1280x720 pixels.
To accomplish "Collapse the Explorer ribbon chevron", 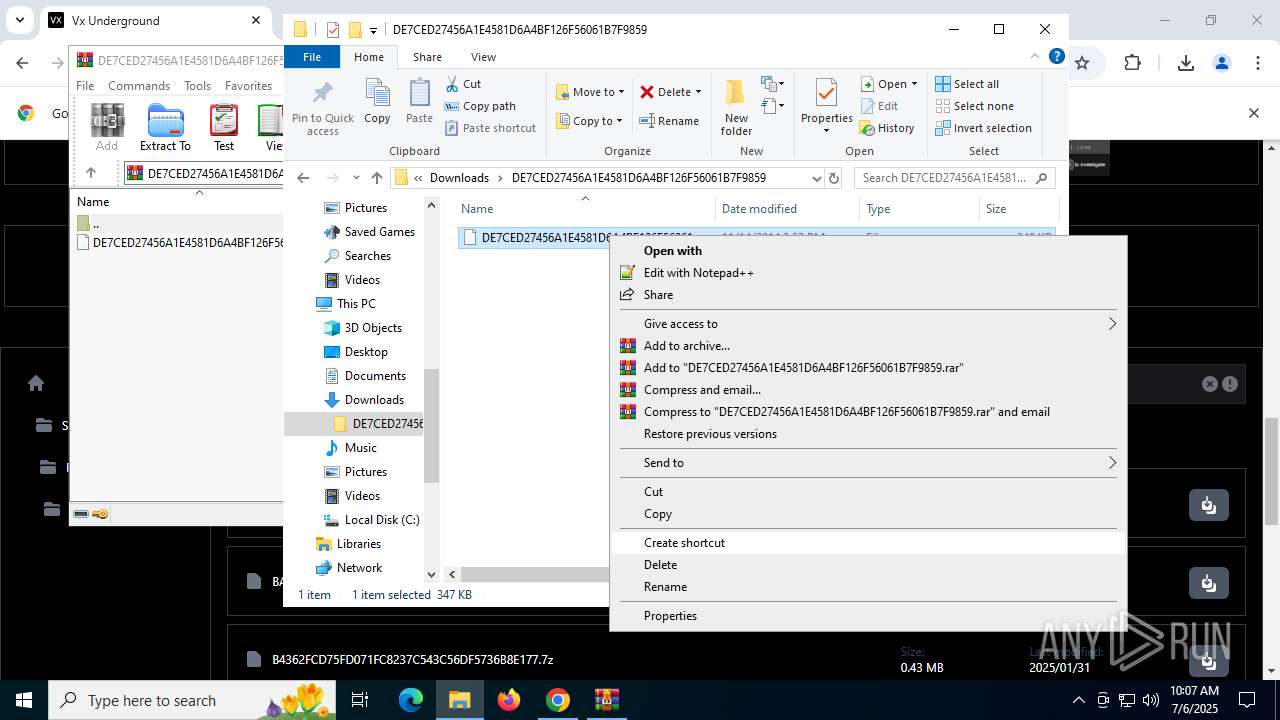I will pyautogui.click(x=1035, y=57).
